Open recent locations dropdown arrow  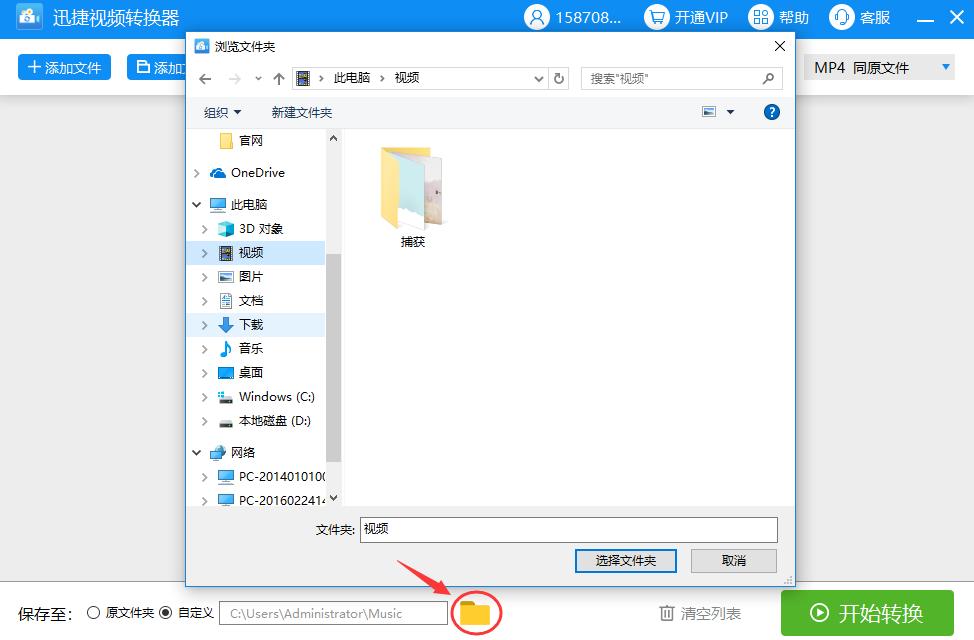tap(258, 79)
